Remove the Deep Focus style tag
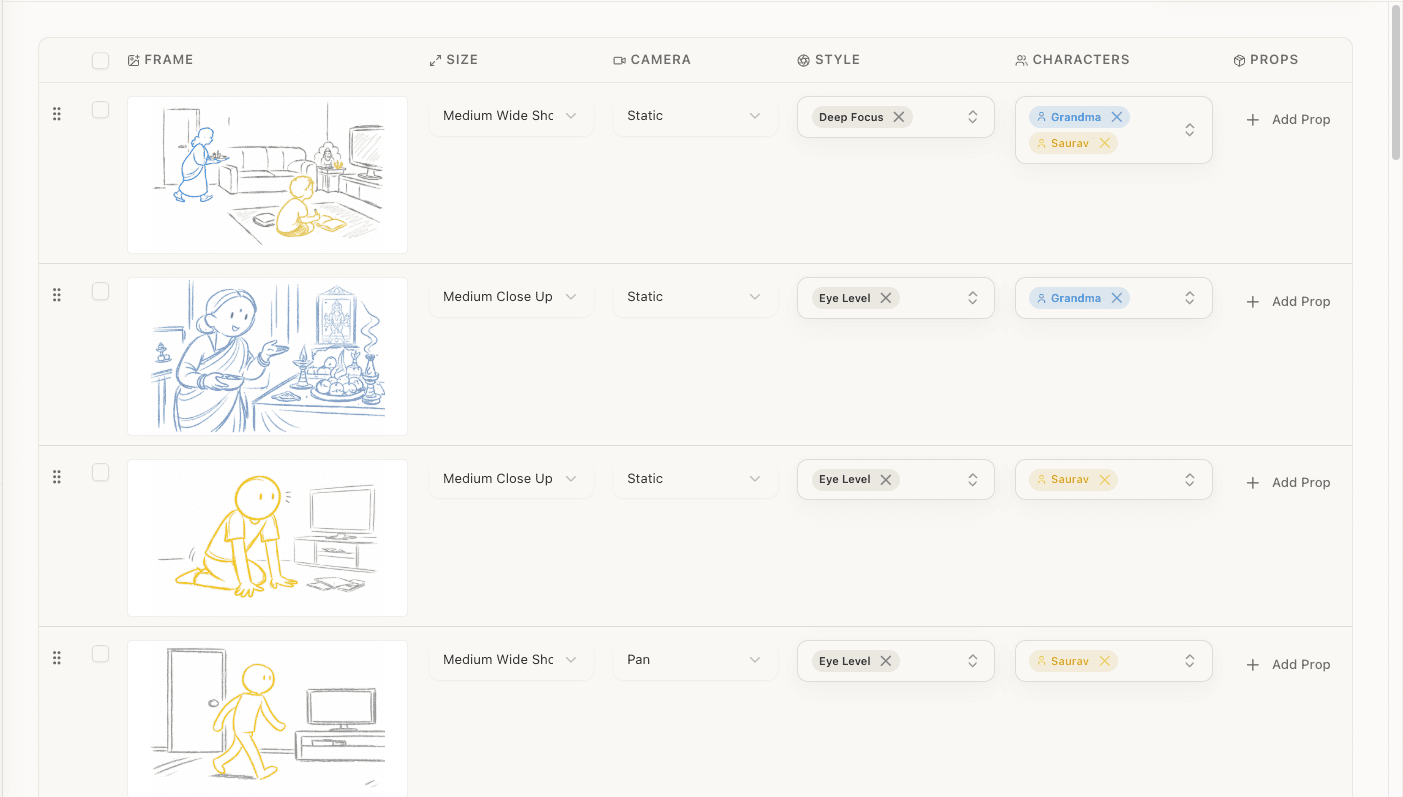Viewport: 1403px width, 797px height. tap(898, 116)
